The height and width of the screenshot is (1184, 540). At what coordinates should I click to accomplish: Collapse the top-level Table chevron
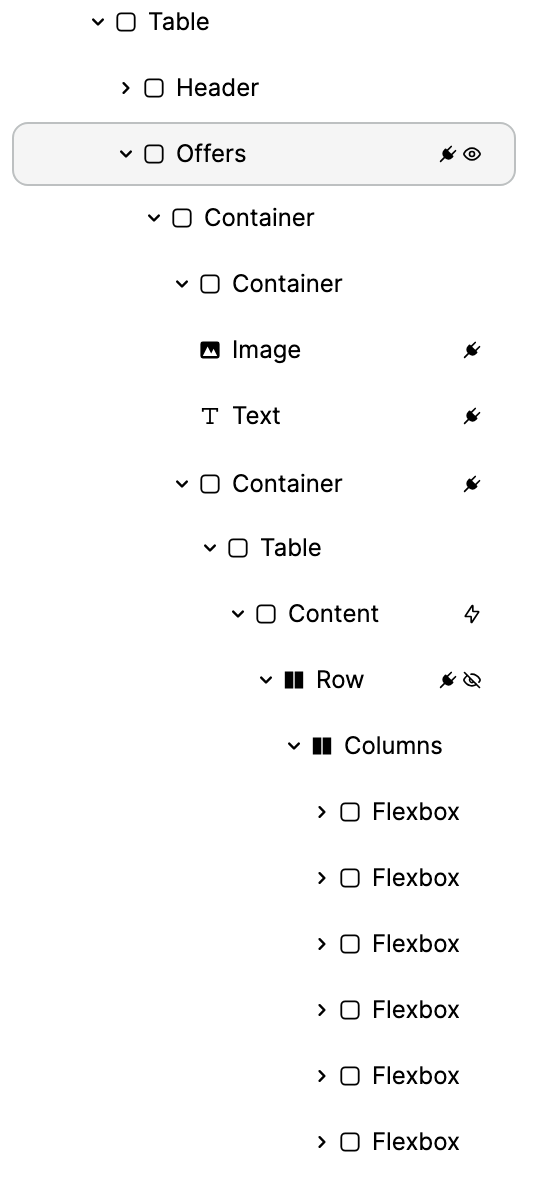[98, 22]
